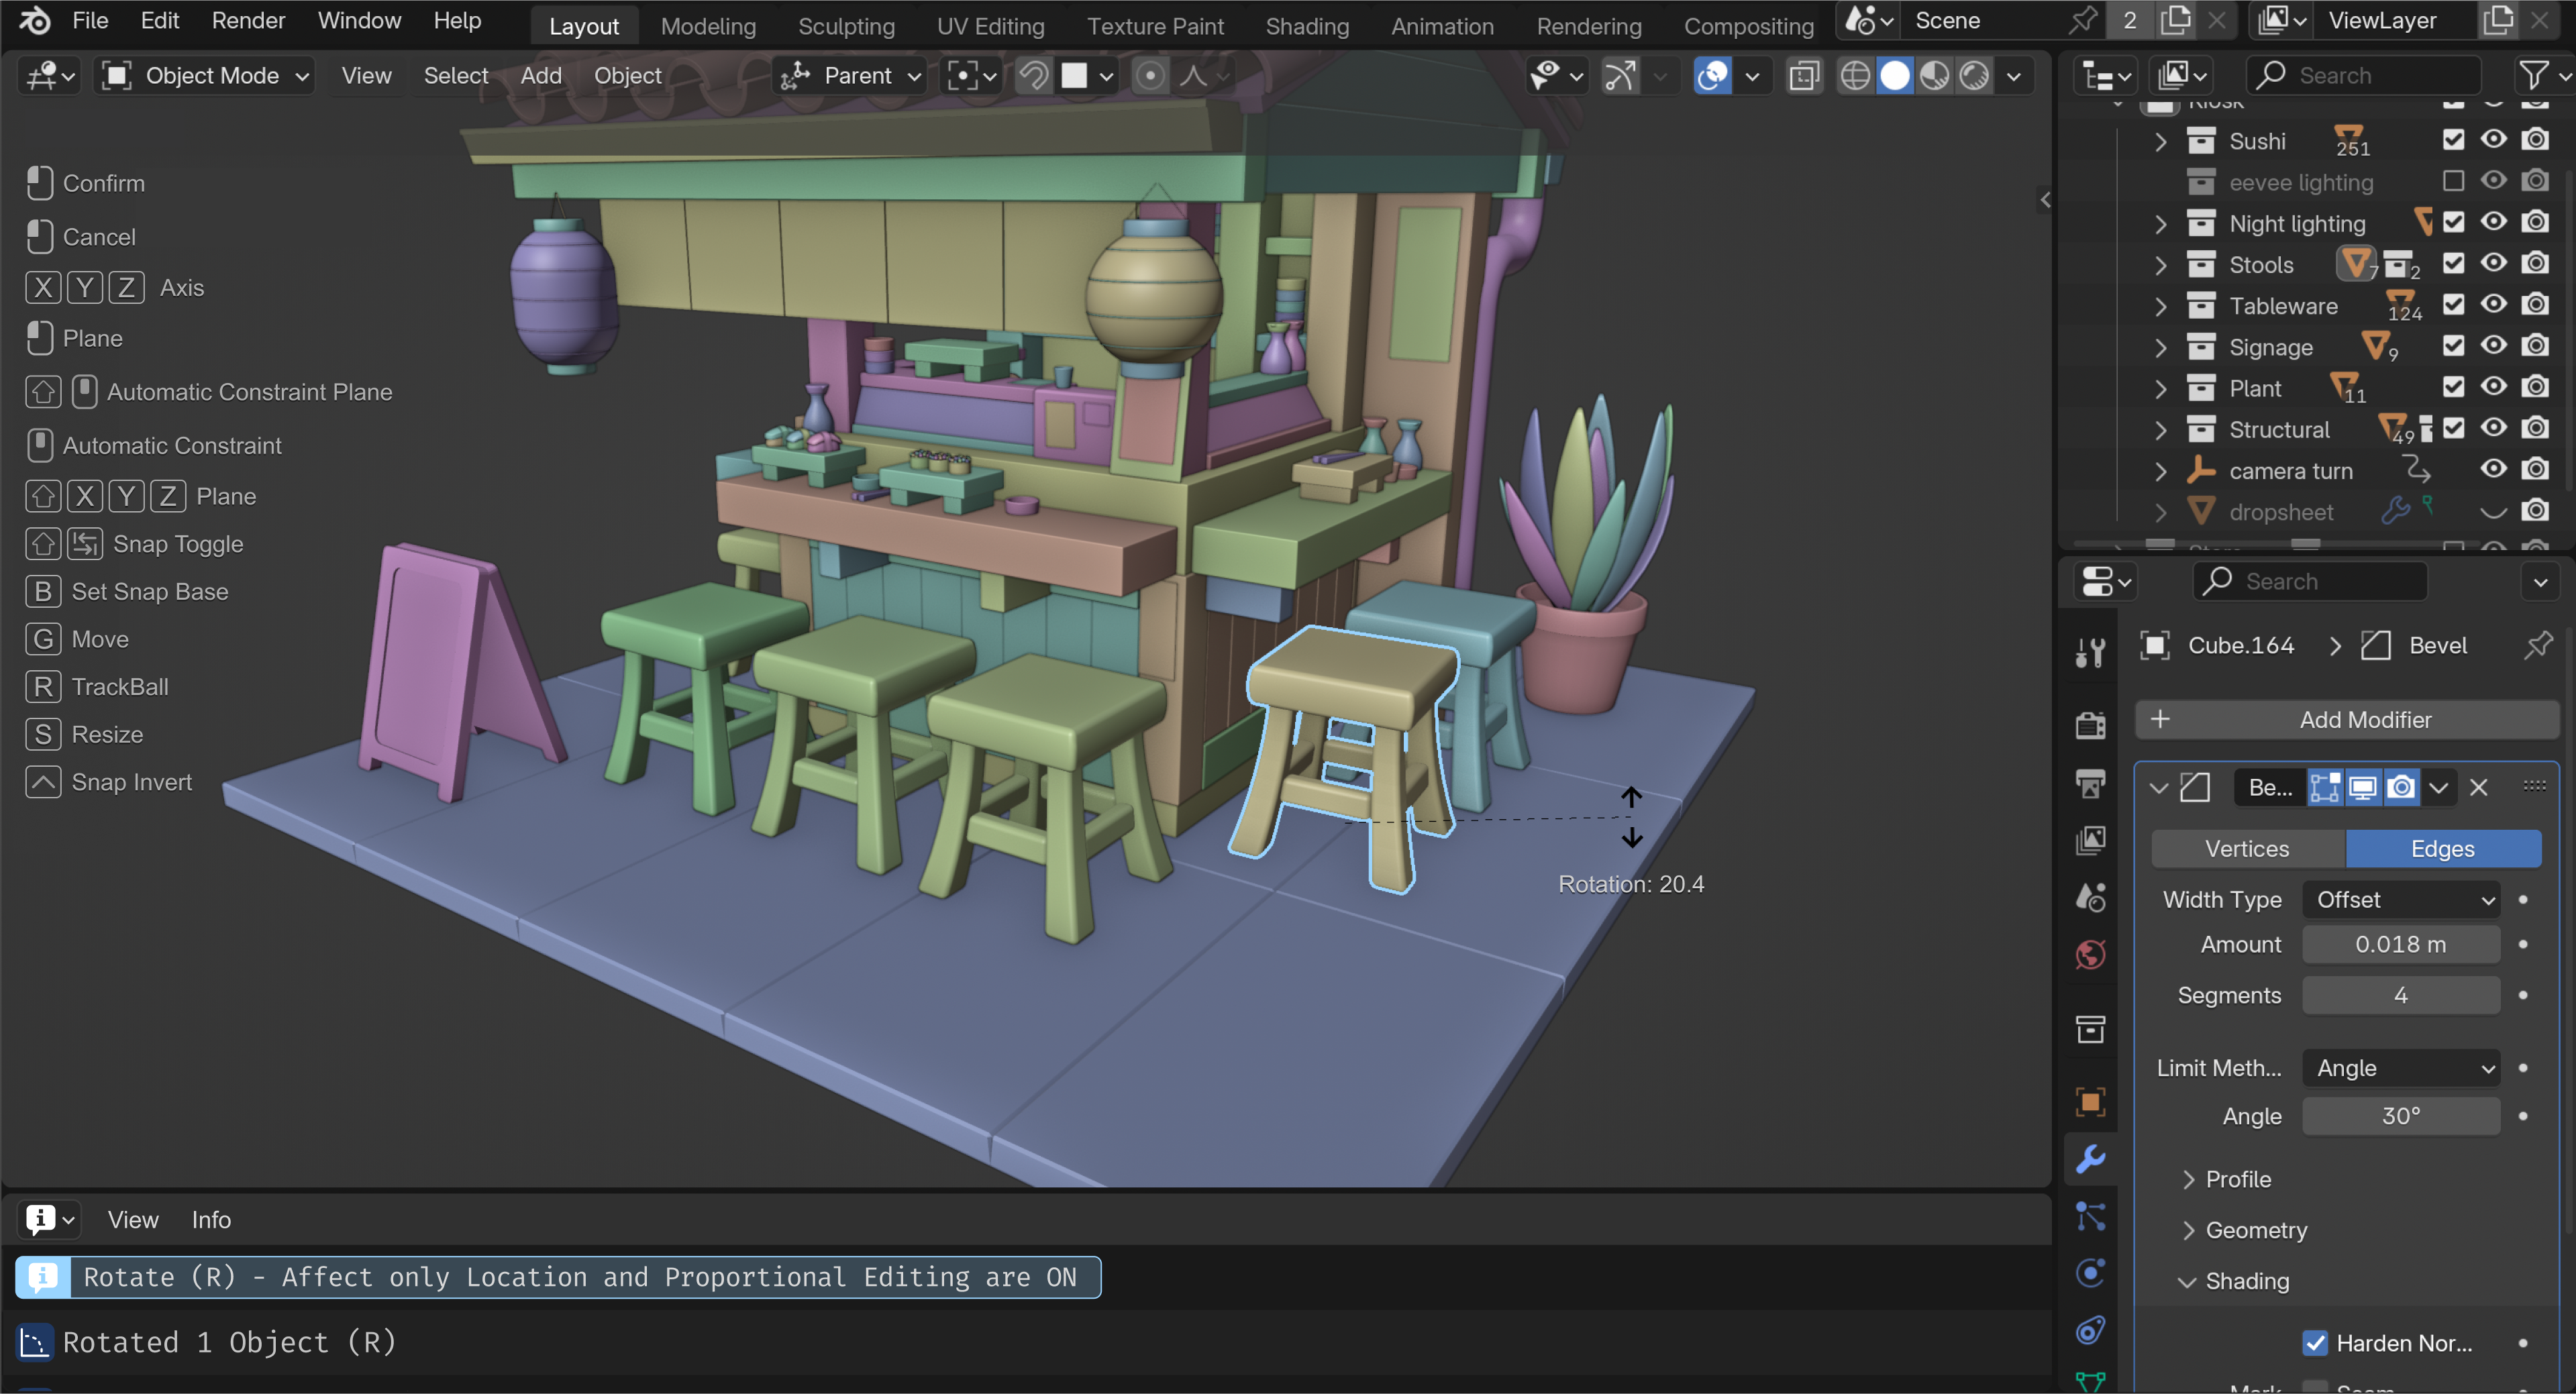Toggle proportional editing icon in header
2576x1394 pixels.
[x=1150, y=76]
